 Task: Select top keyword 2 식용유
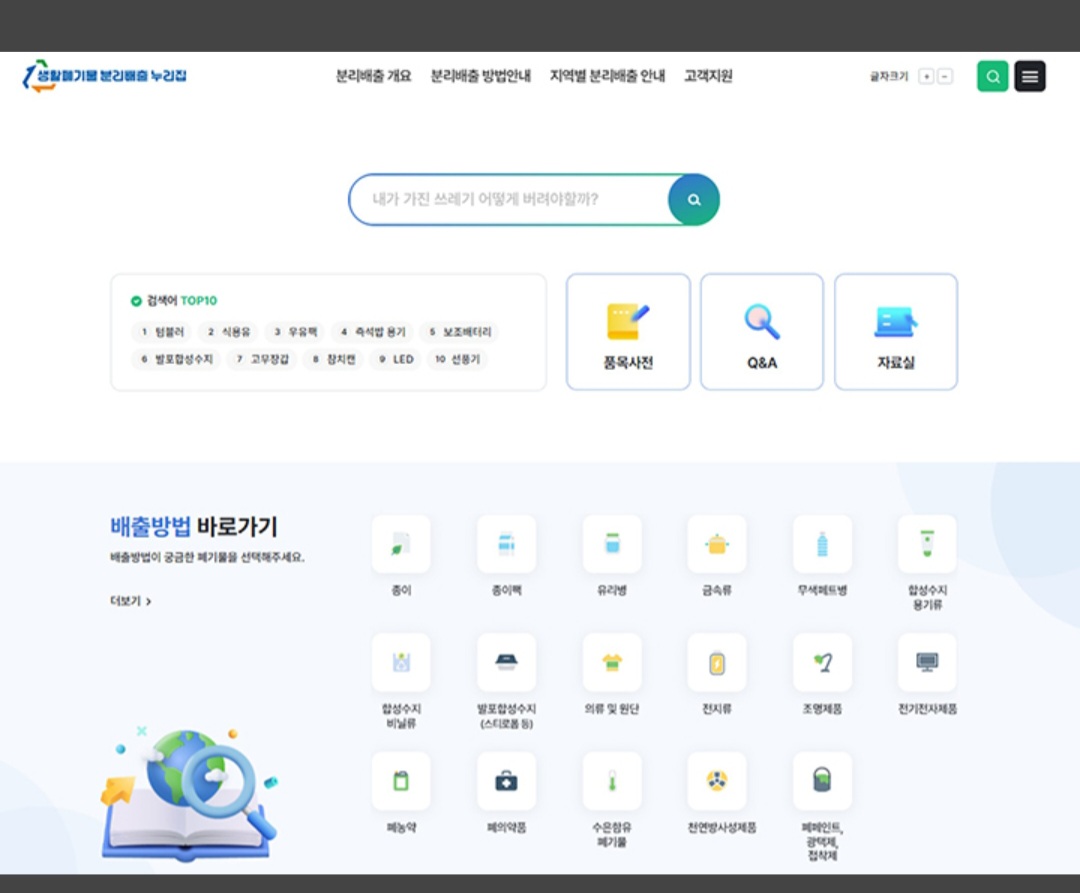pyautogui.click(x=229, y=332)
